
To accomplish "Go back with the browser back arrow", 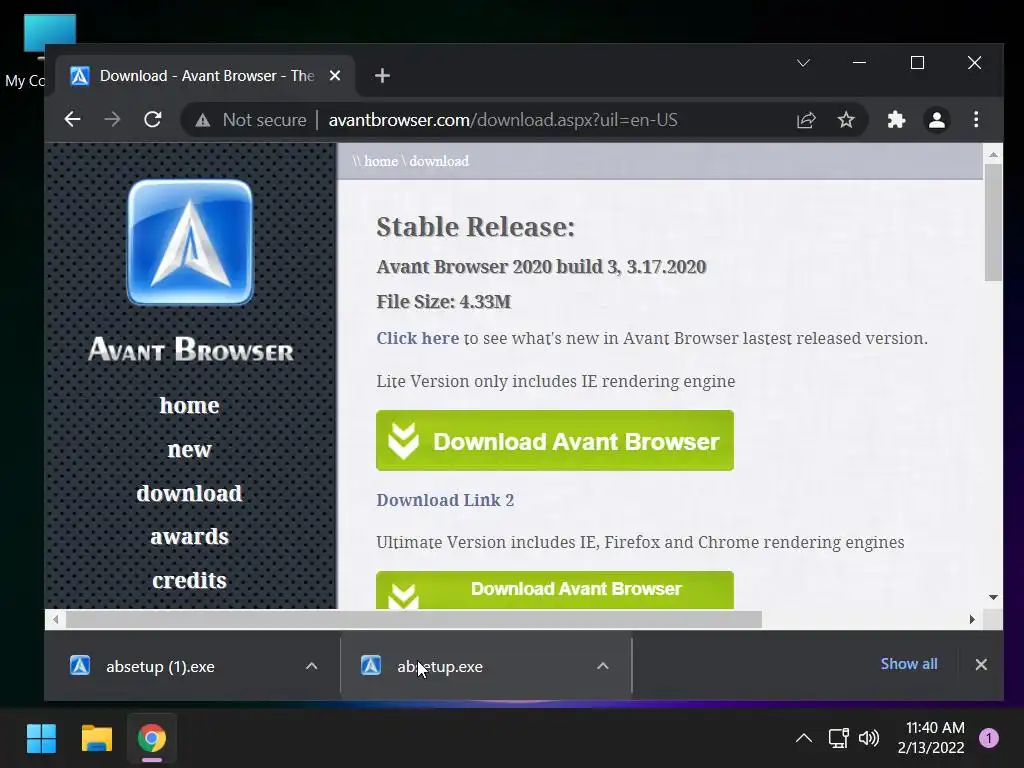I will pos(72,120).
